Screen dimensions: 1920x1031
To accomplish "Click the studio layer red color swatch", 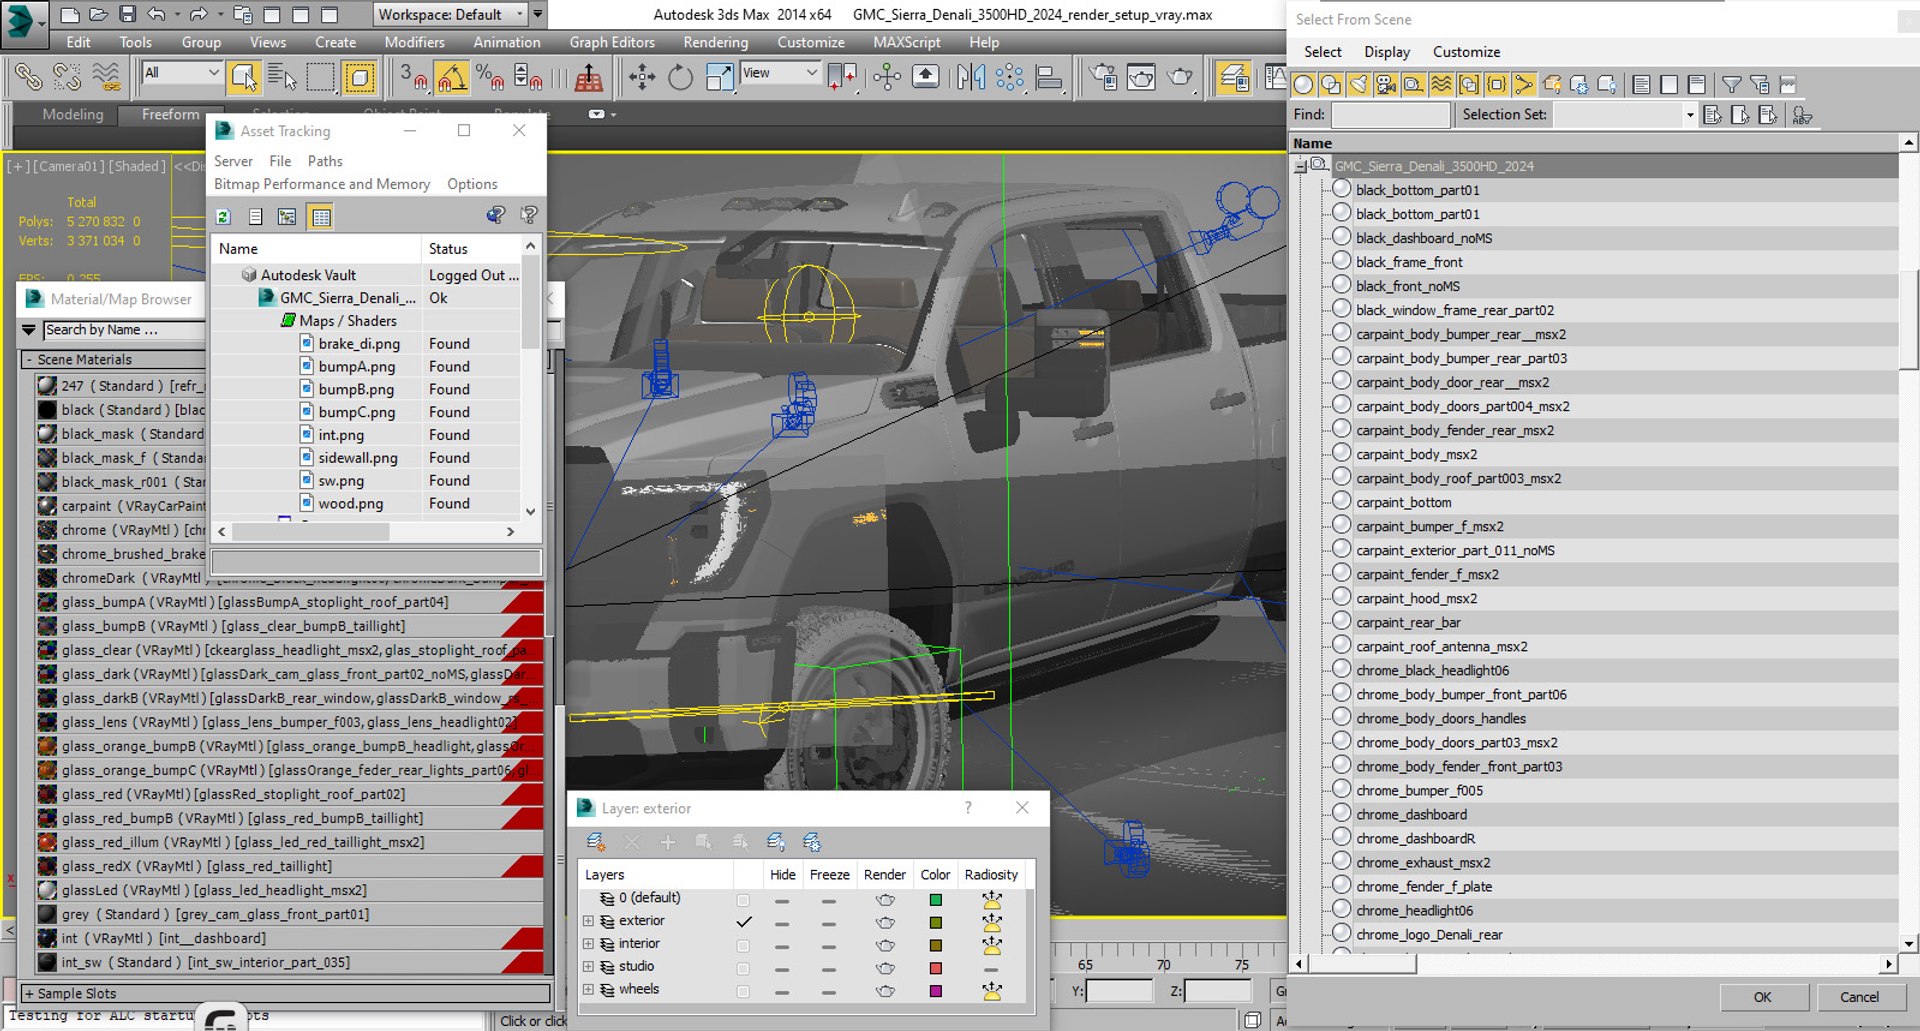I will [936, 968].
